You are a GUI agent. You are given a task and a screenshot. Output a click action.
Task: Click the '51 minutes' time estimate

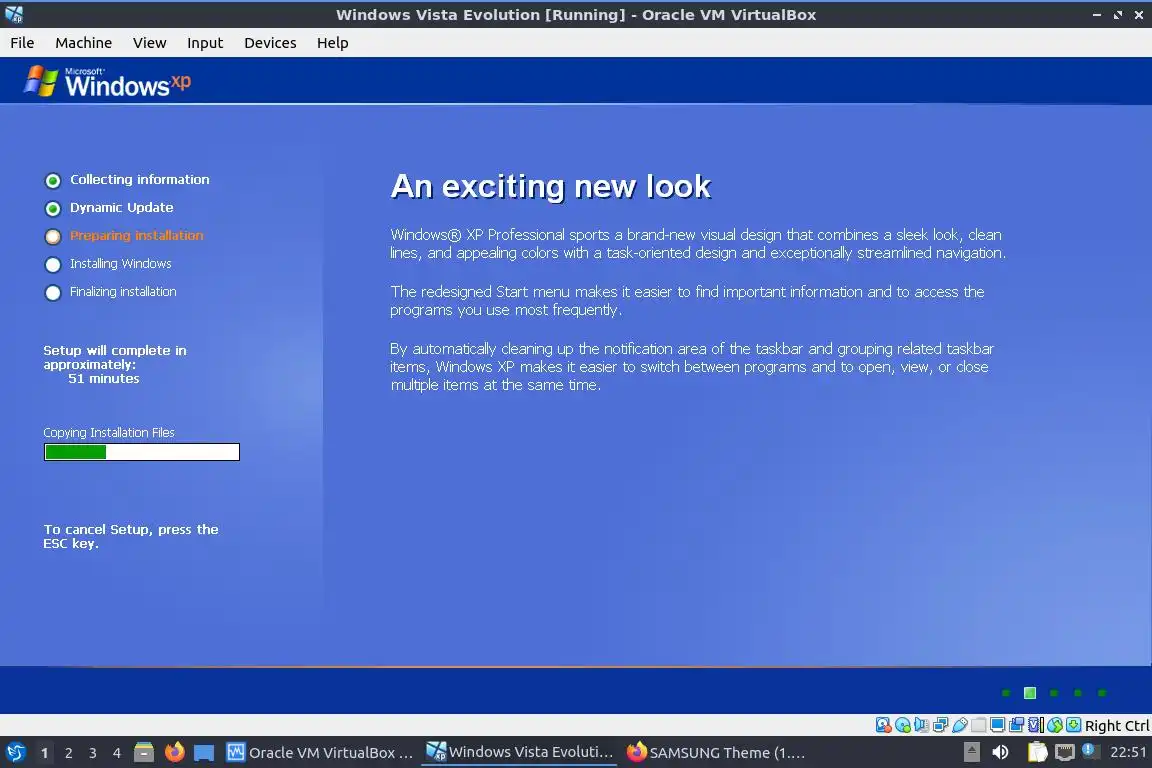point(104,378)
